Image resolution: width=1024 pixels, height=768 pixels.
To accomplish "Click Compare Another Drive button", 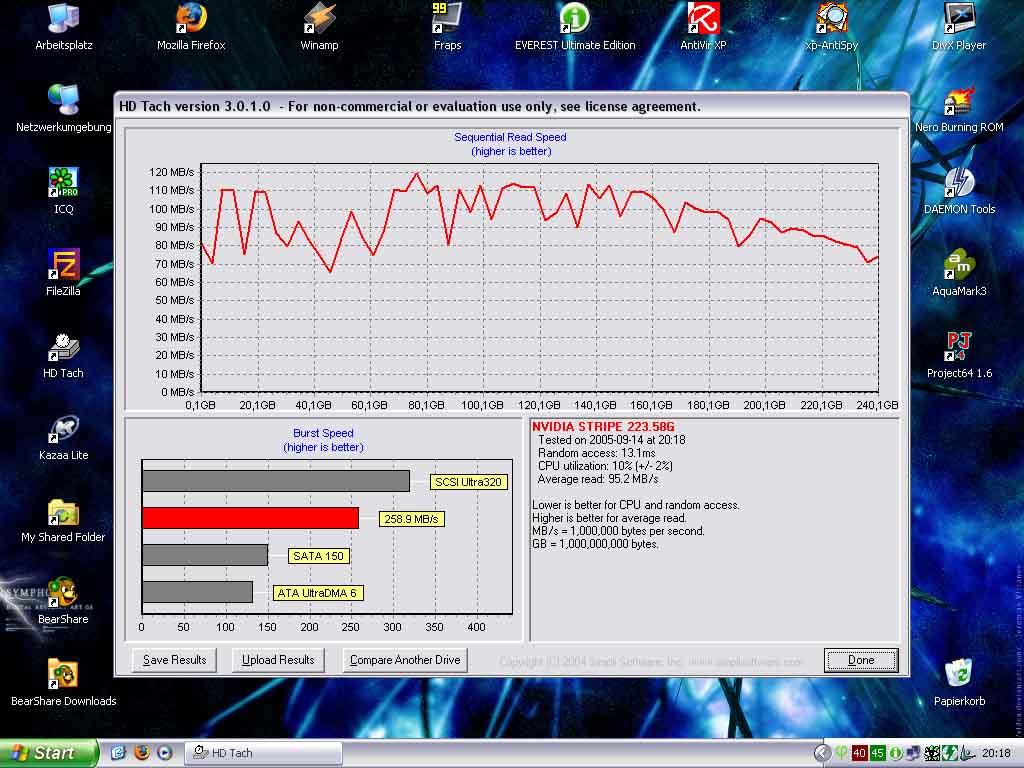I will 405,660.
